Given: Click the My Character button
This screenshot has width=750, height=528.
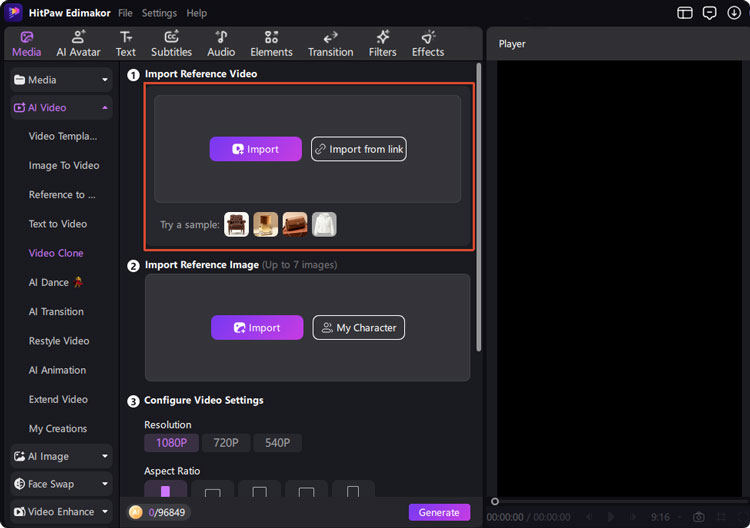Looking at the screenshot, I should (359, 328).
